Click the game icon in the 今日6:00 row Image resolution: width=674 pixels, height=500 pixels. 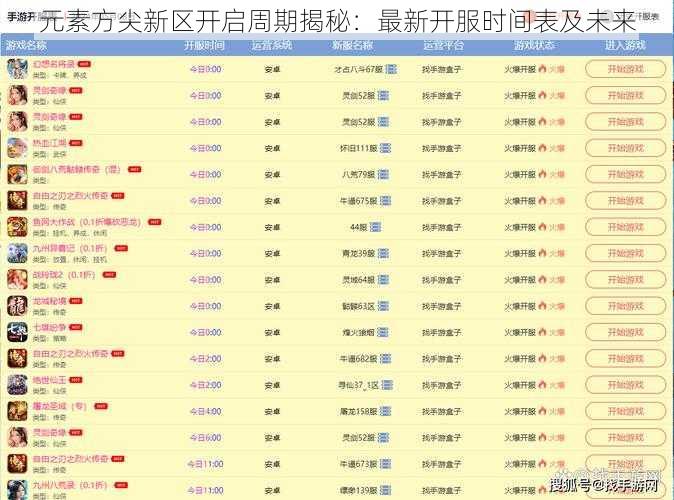tap(17, 437)
